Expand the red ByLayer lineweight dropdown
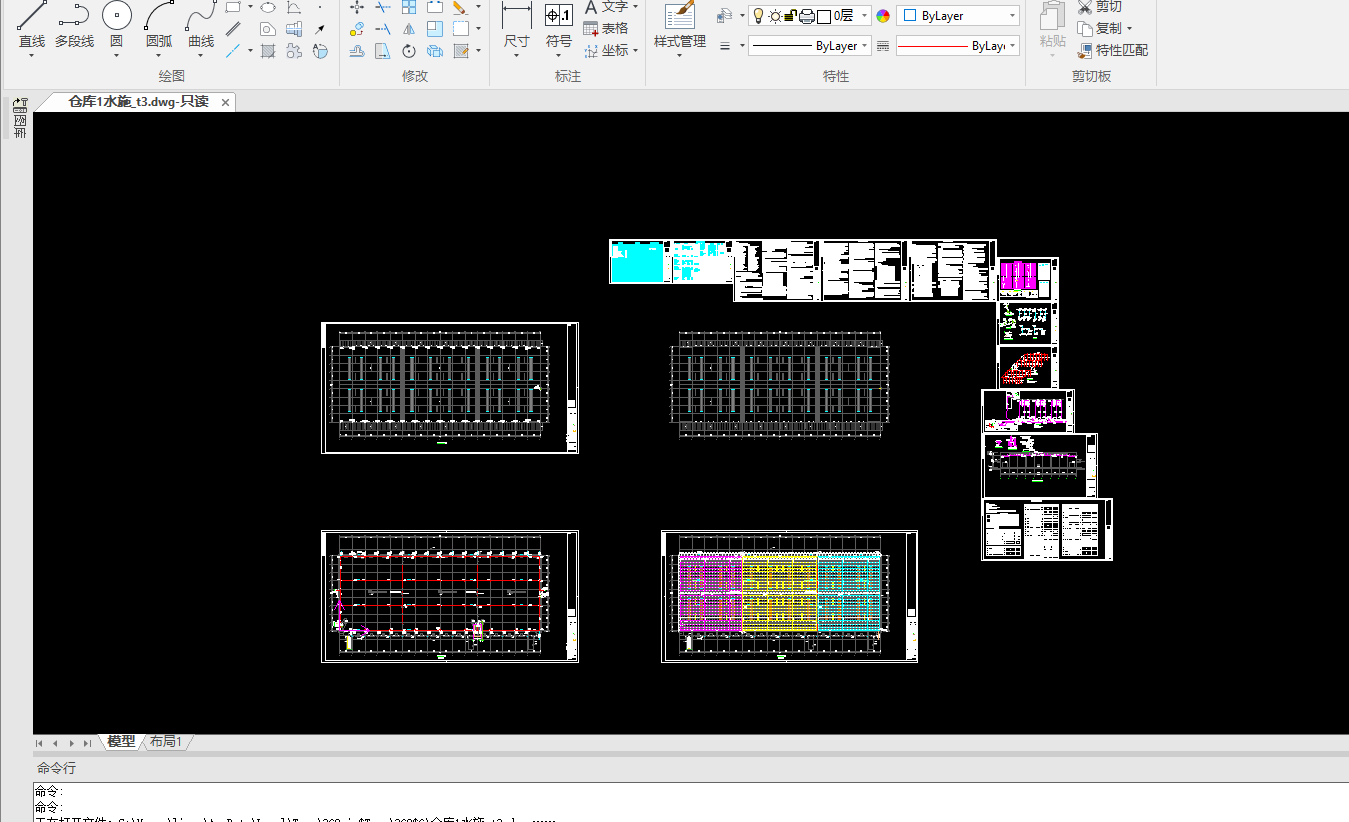Screen dimensions: 1349x822 (x=958, y=46)
